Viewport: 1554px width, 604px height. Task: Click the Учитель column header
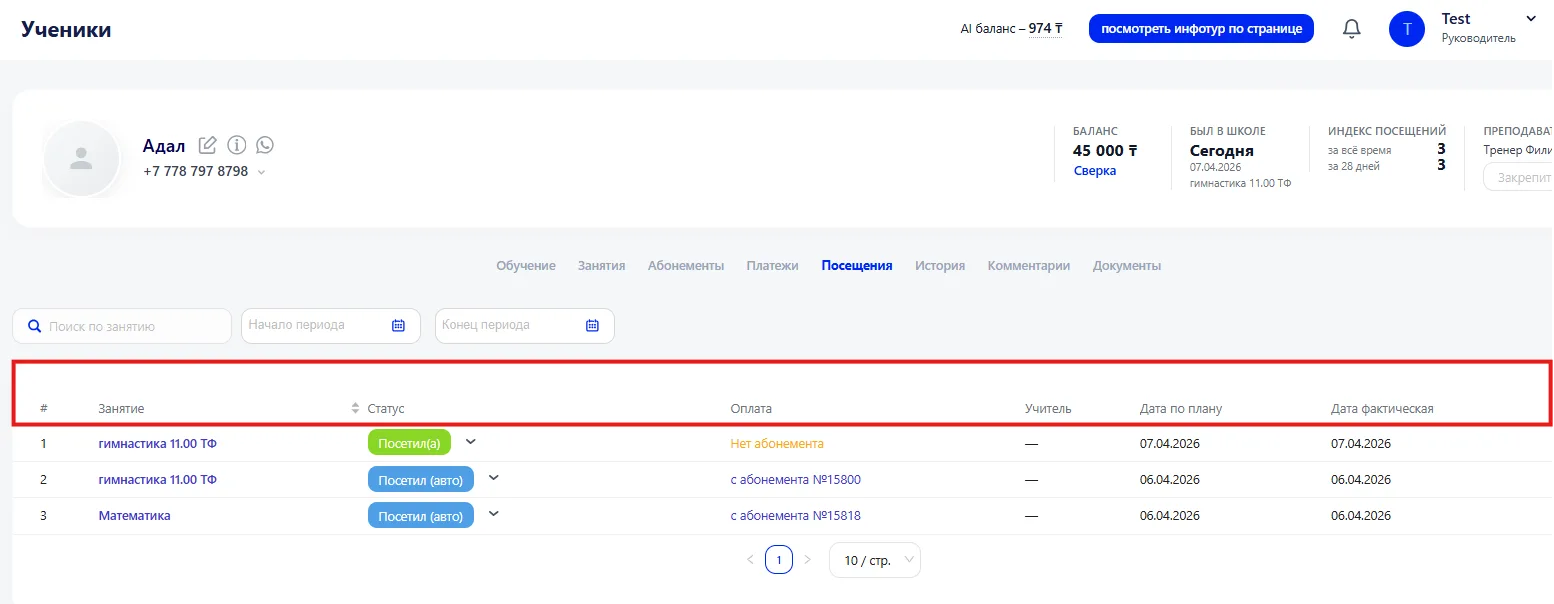(1048, 408)
